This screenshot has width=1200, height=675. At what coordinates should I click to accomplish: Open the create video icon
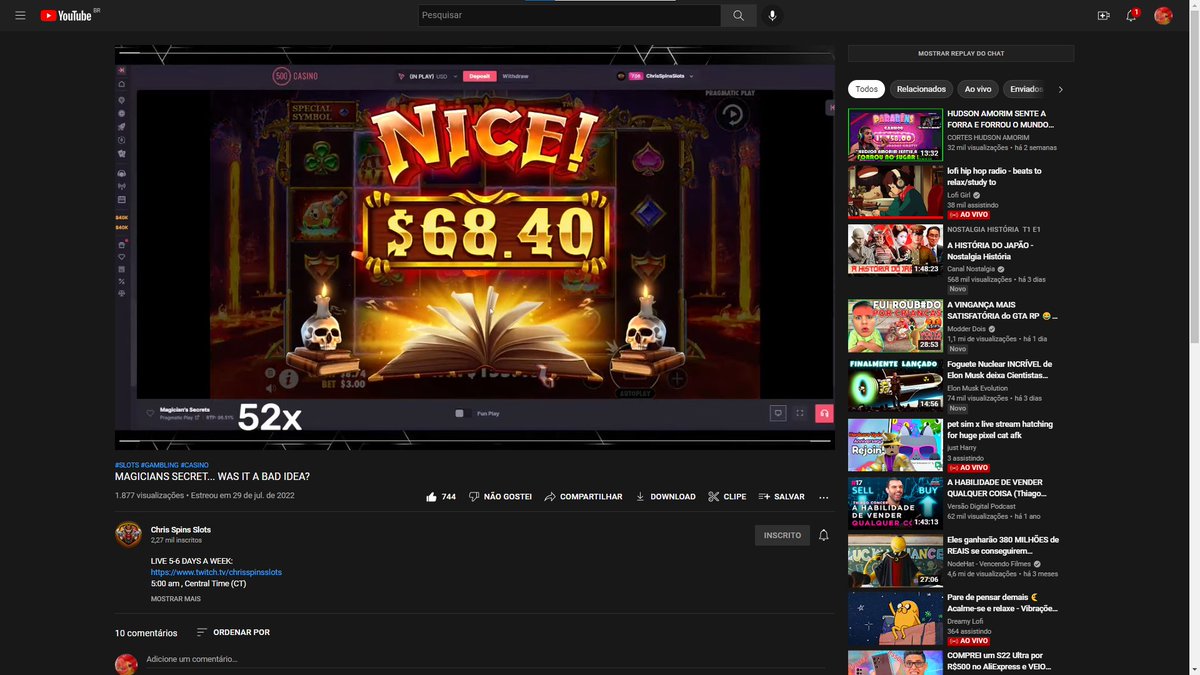pyautogui.click(x=1104, y=16)
